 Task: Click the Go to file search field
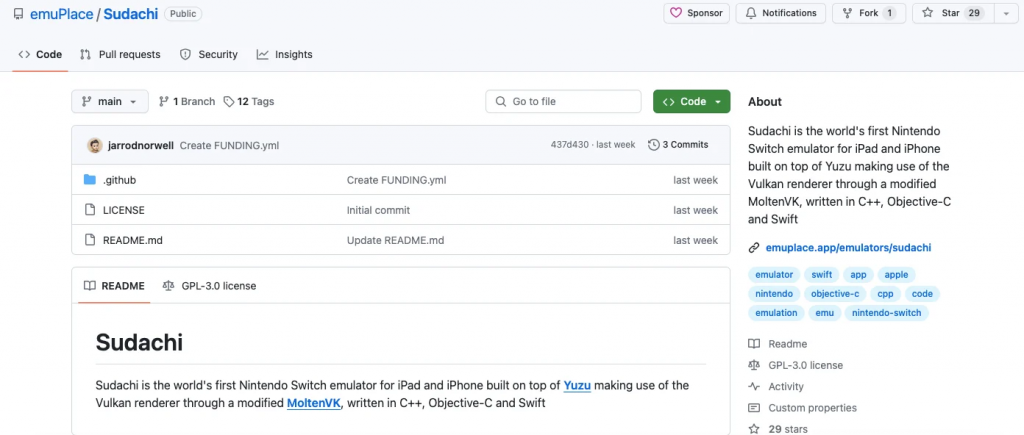click(x=563, y=101)
